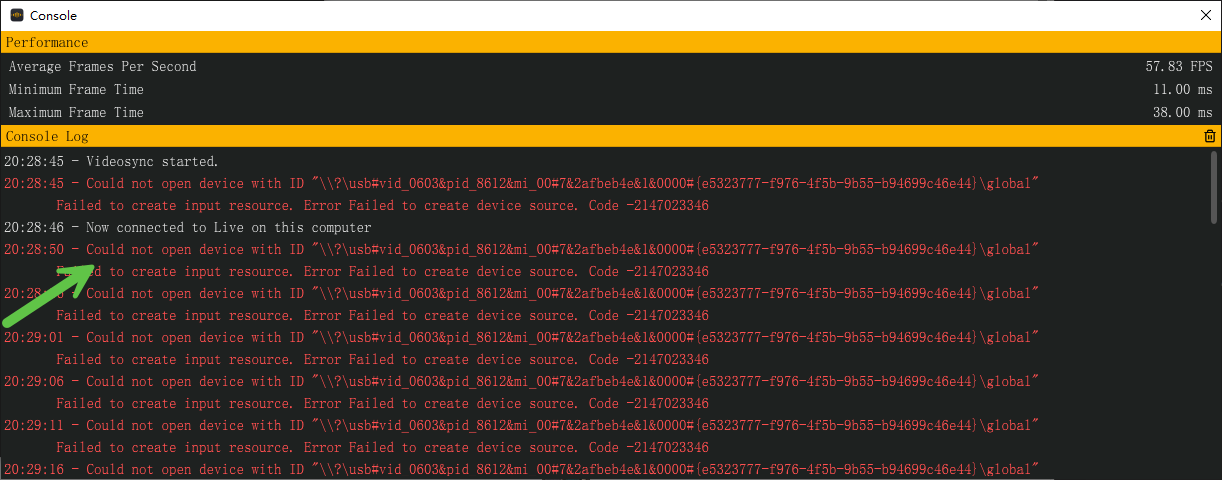Click the 57.83 FPS value
Screen dimensions: 1222x480
coord(1178,67)
